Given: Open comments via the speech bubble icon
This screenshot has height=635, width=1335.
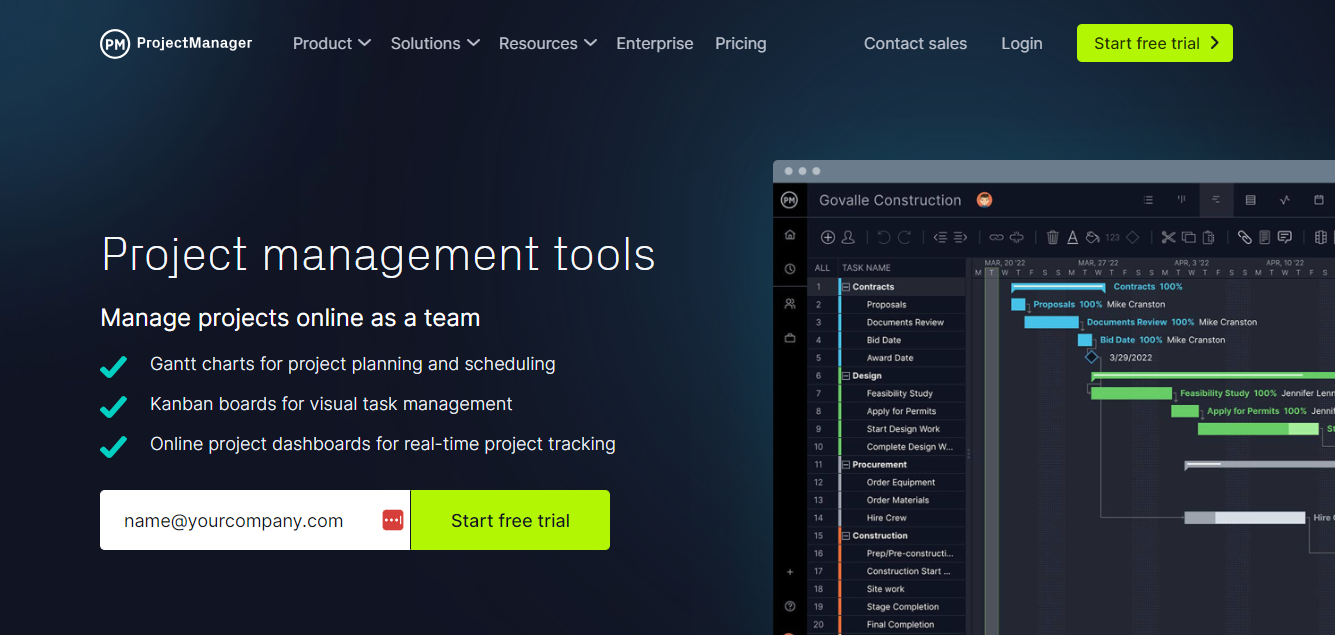Looking at the screenshot, I should (1285, 237).
